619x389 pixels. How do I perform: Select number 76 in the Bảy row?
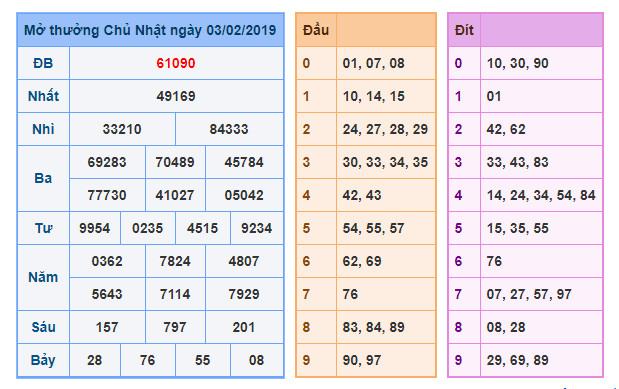coord(148,360)
